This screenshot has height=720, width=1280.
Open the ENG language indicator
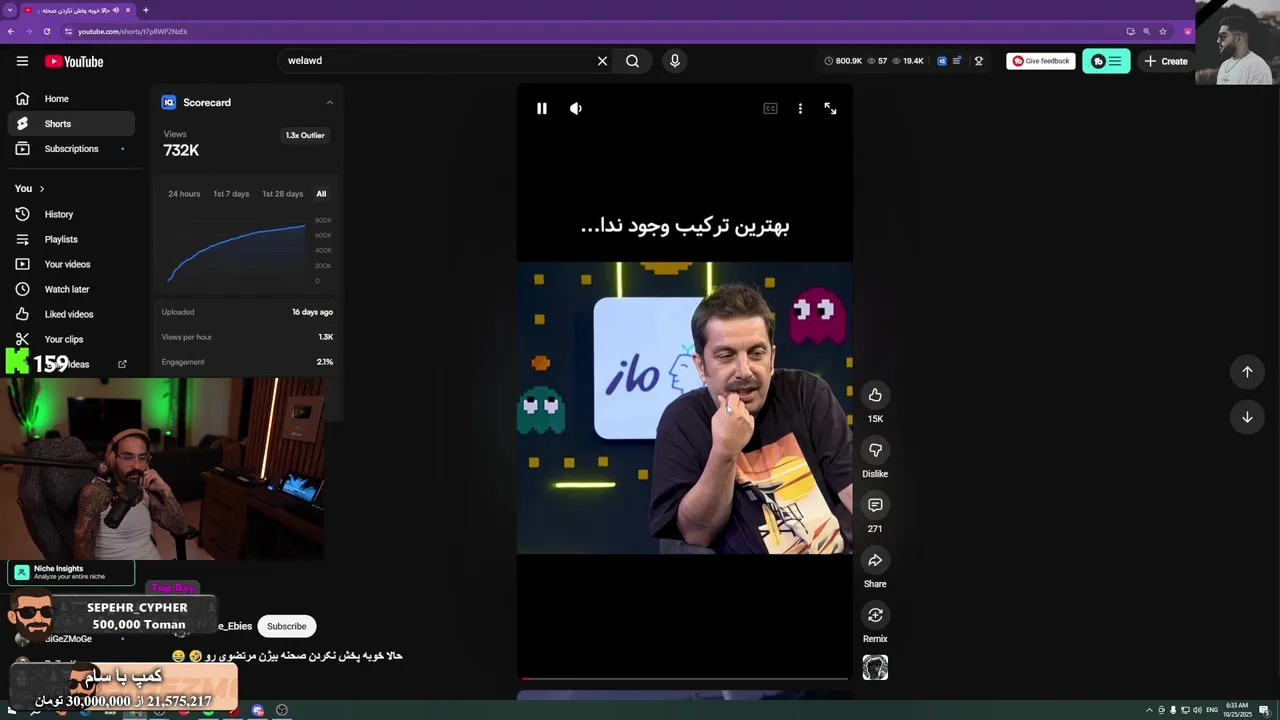1212,710
